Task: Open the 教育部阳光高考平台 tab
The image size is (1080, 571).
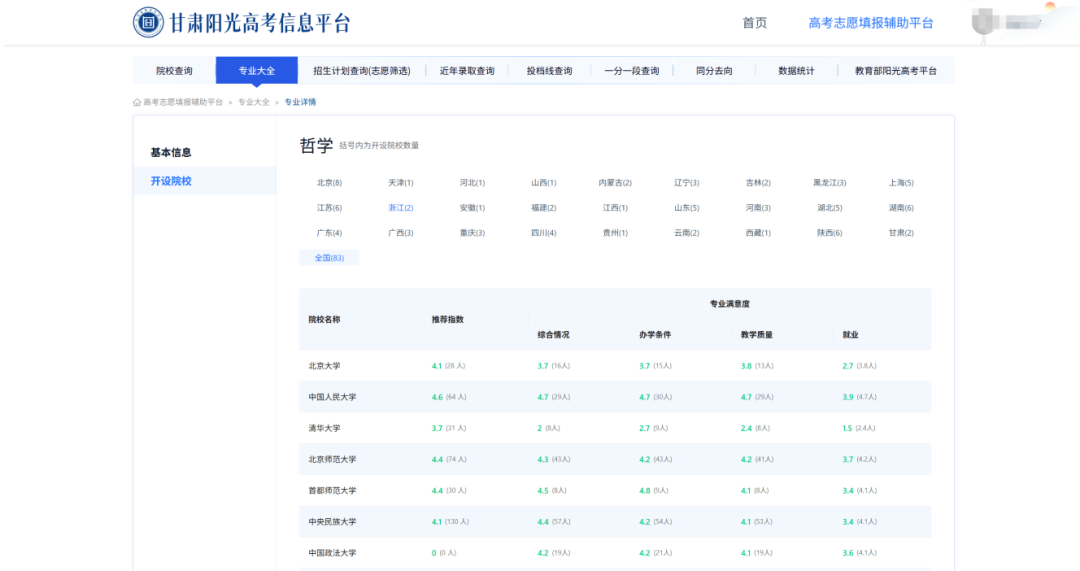Action: click(x=895, y=70)
